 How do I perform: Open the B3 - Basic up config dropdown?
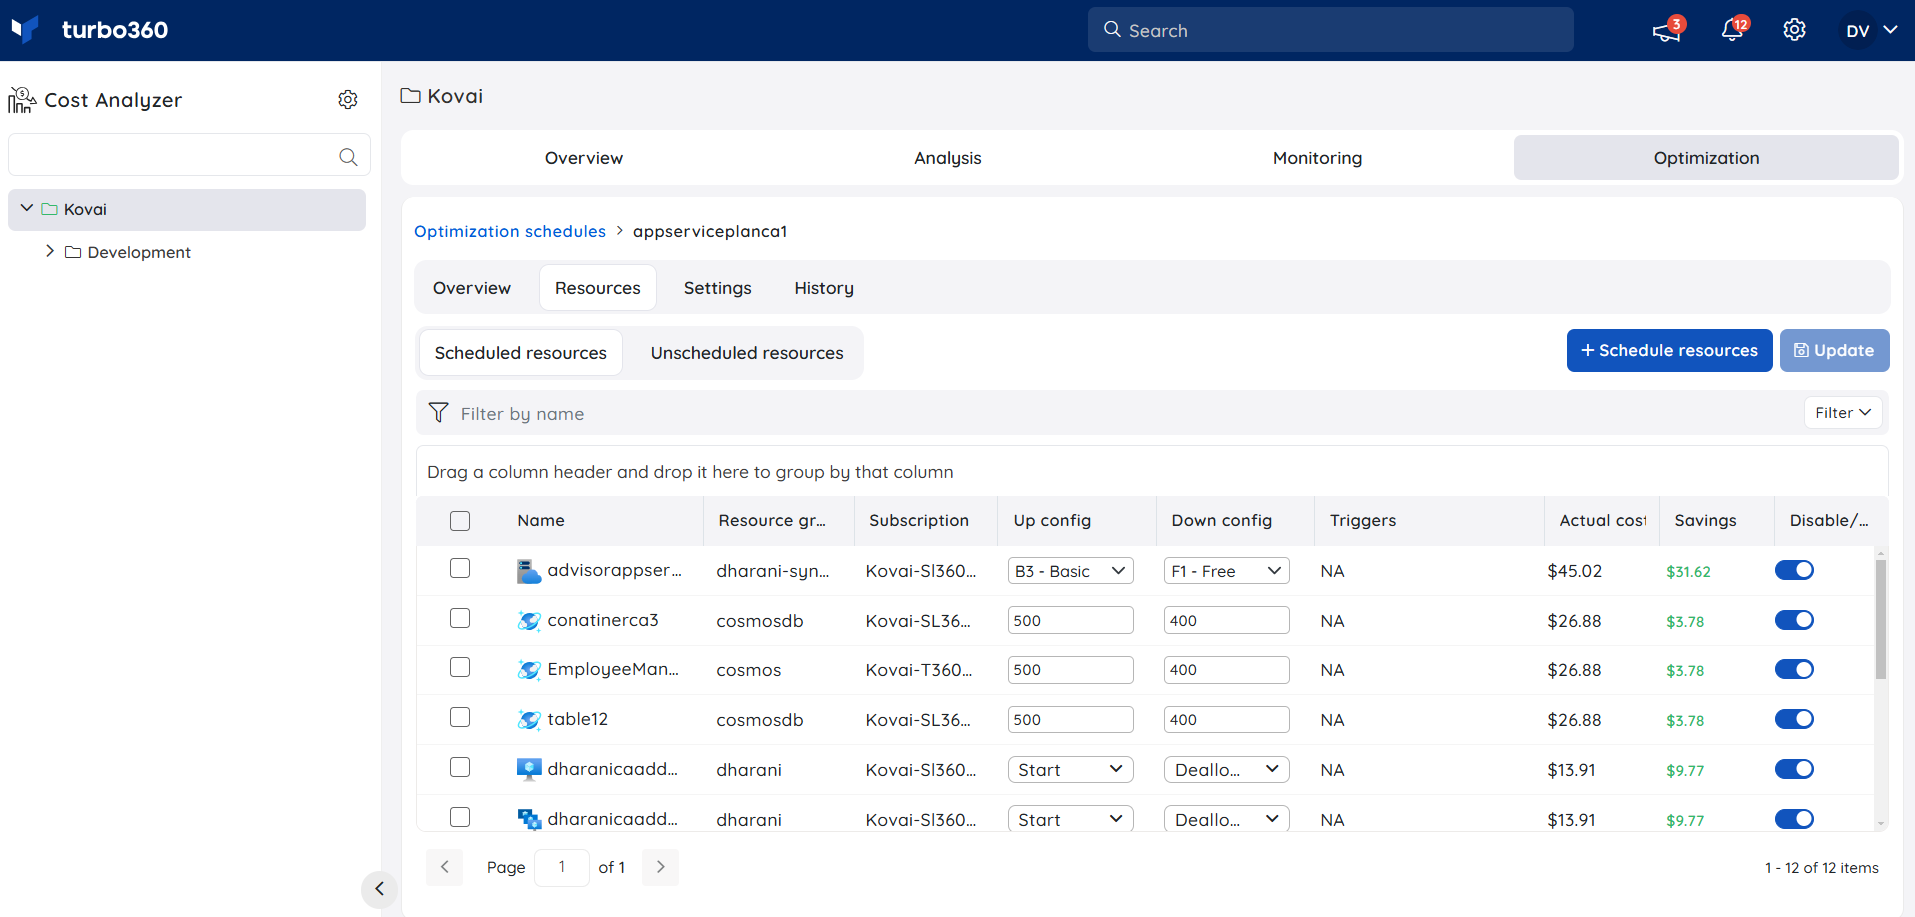click(1070, 571)
